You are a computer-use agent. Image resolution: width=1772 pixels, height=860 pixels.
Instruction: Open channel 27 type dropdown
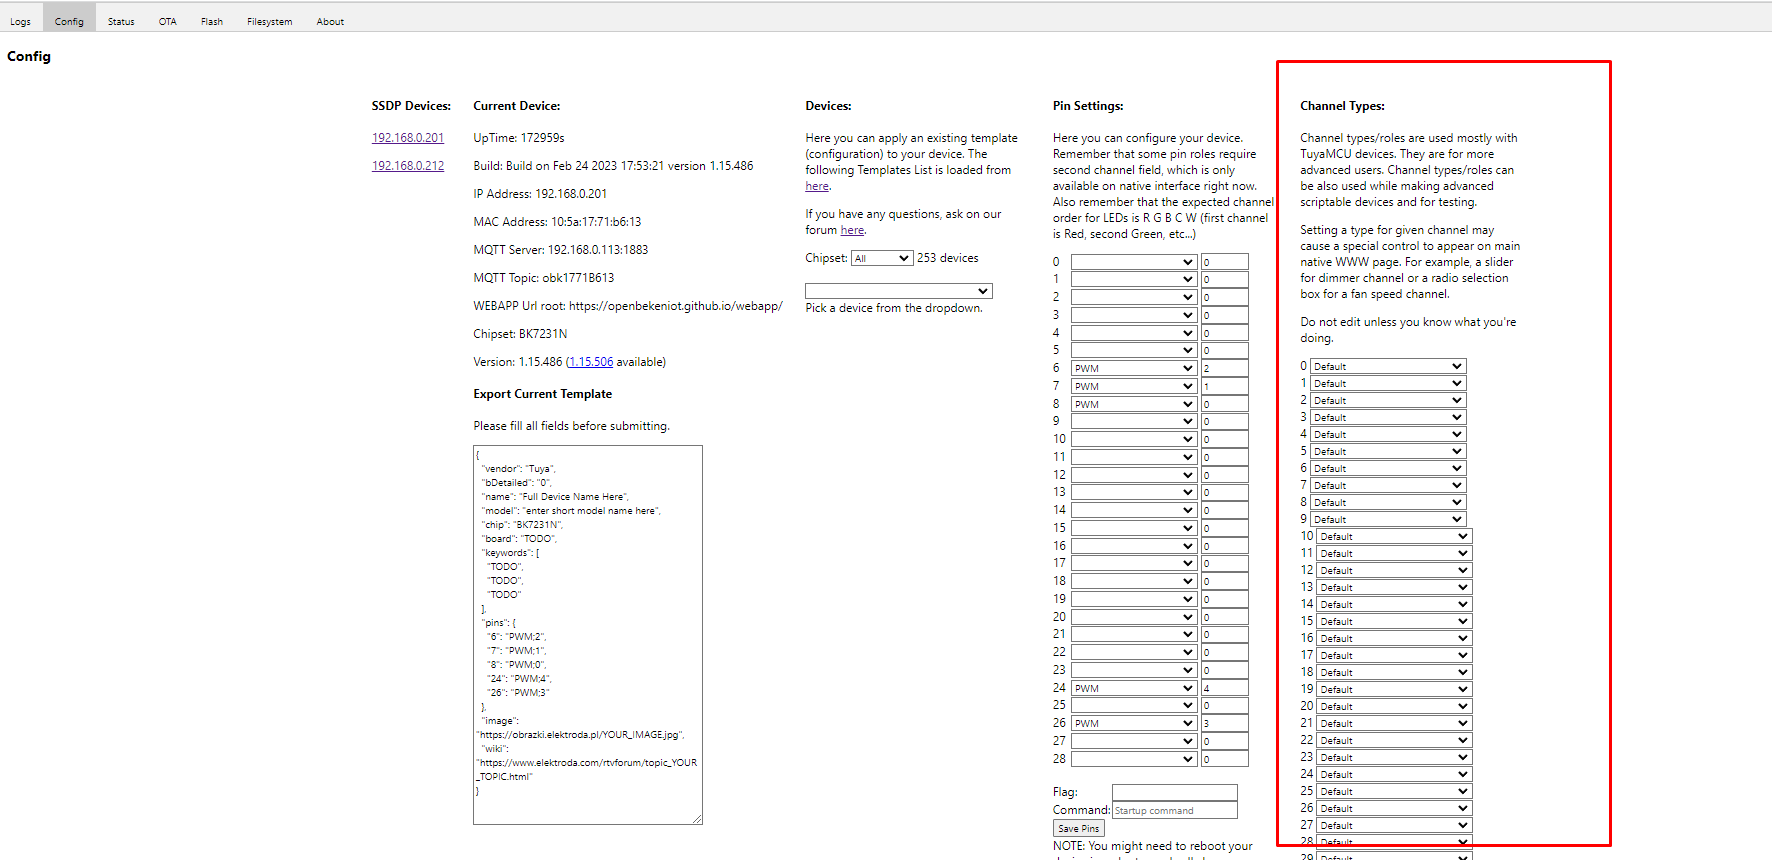[1394, 825]
